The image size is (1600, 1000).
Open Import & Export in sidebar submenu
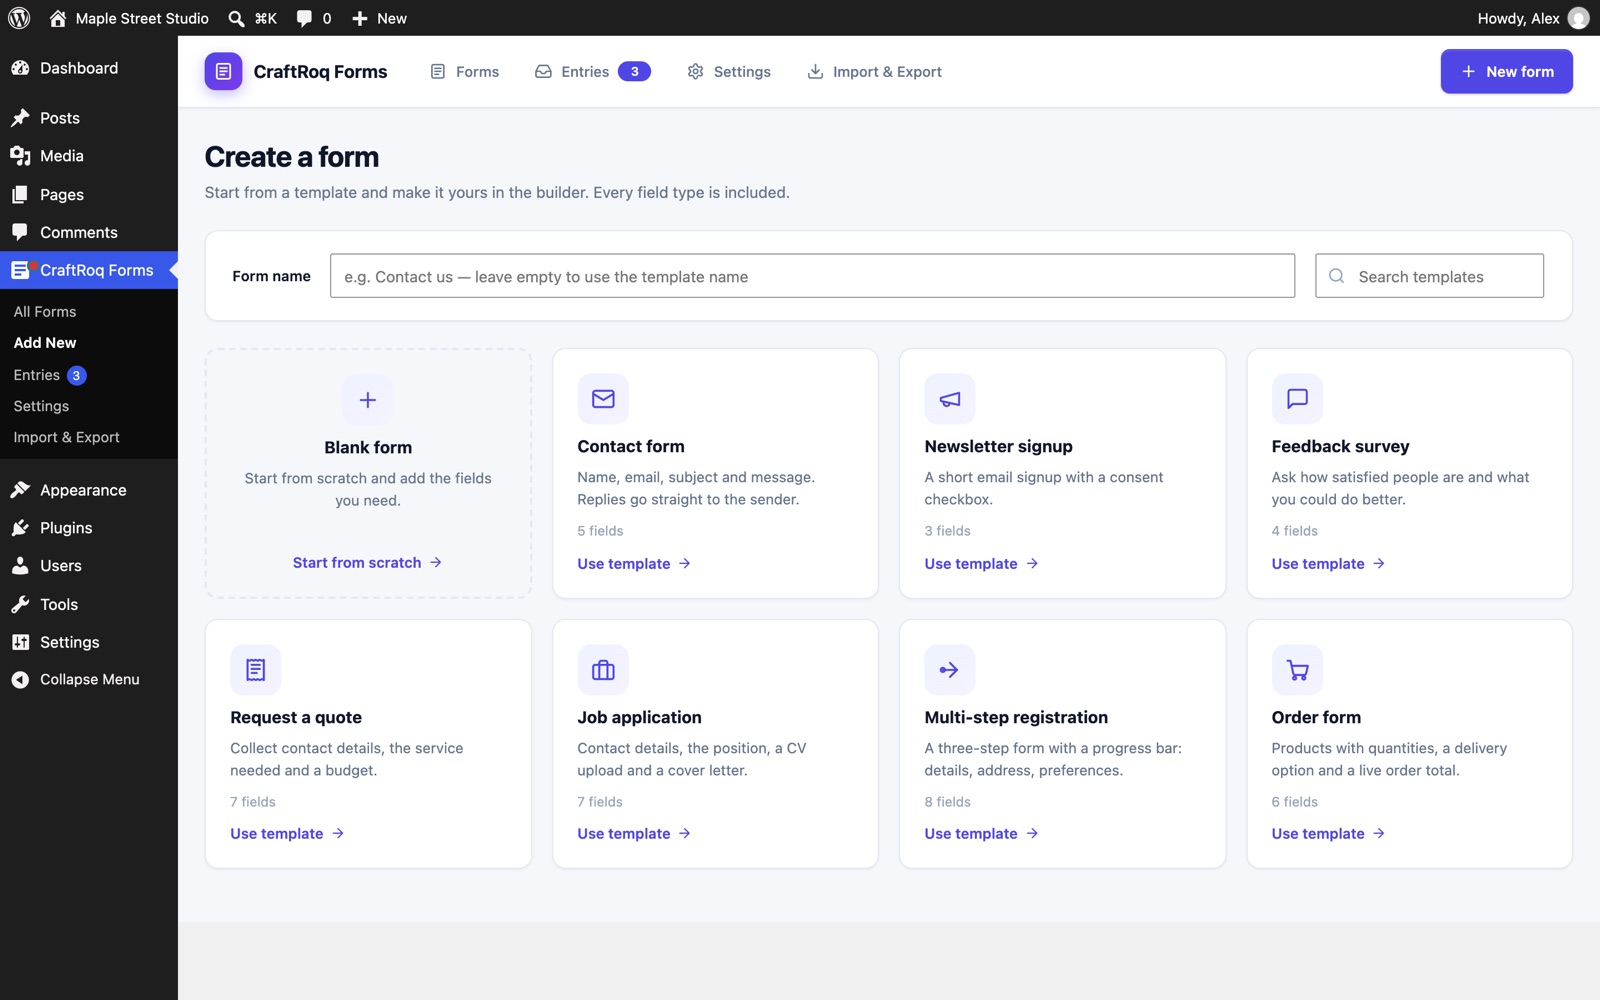point(66,437)
